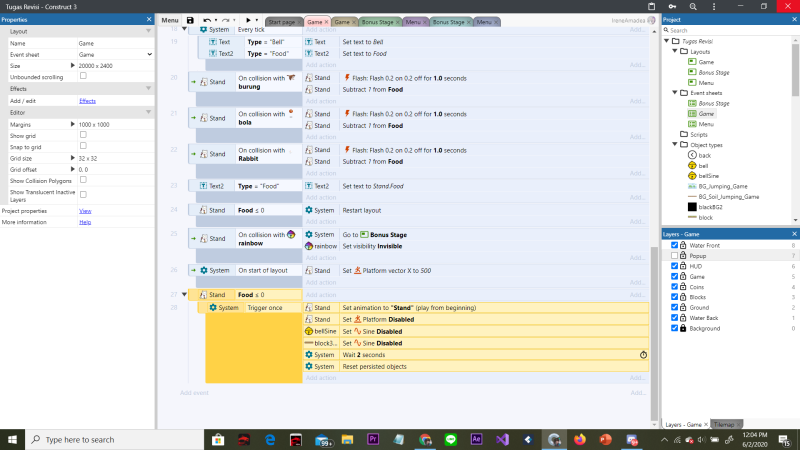Image resolution: width=800 pixels, height=450 pixels.
Task: Close the Start page tab
Action: pos(299,22)
